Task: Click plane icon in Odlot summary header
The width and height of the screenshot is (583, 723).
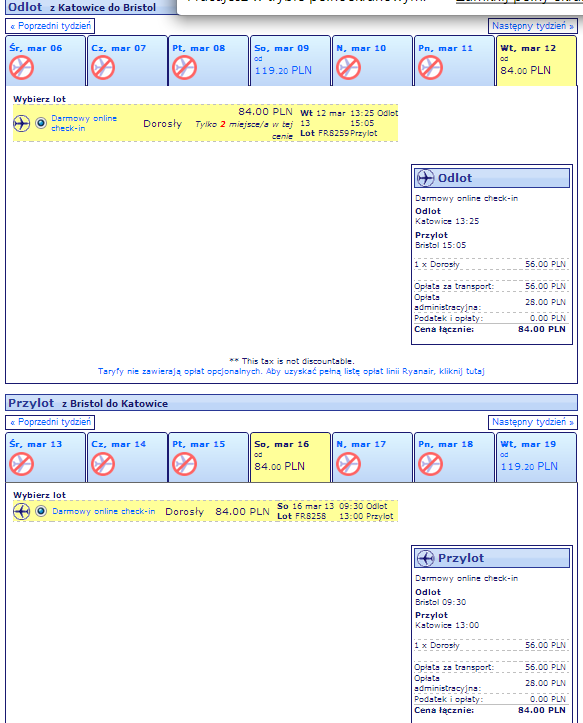Action: pos(425,178)
